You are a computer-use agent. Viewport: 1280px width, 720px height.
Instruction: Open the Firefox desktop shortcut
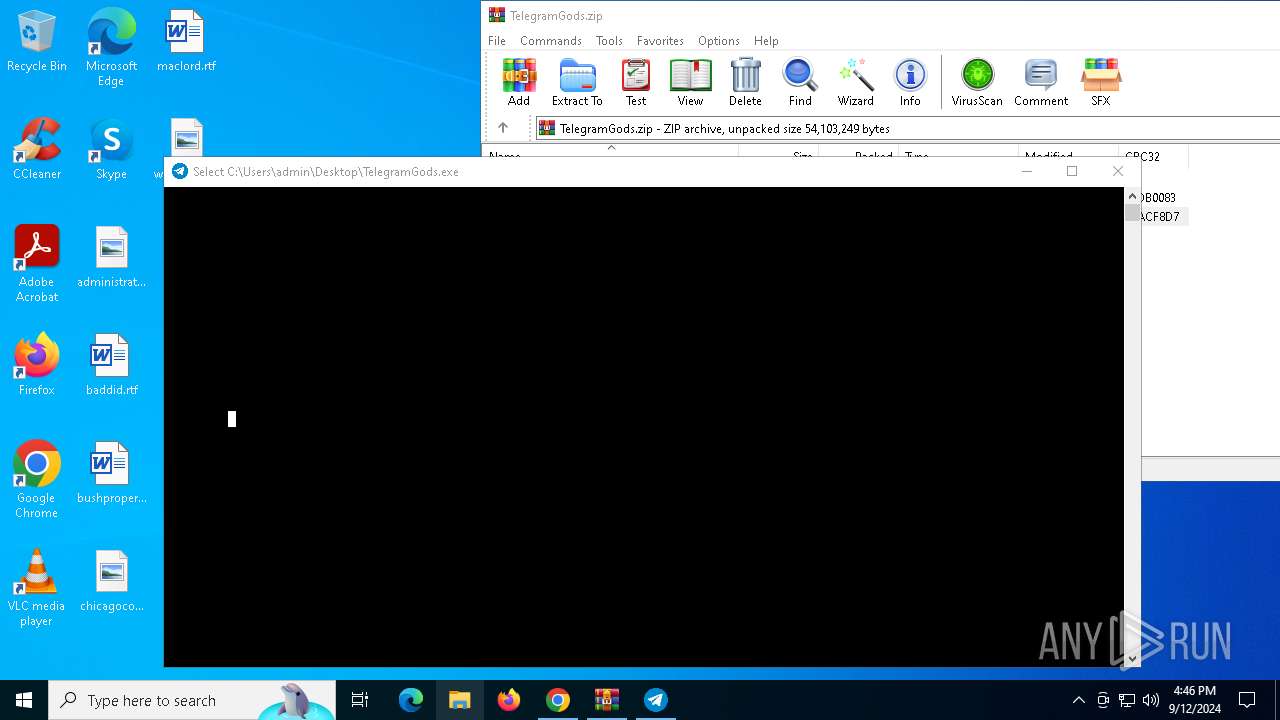point(37,365)
